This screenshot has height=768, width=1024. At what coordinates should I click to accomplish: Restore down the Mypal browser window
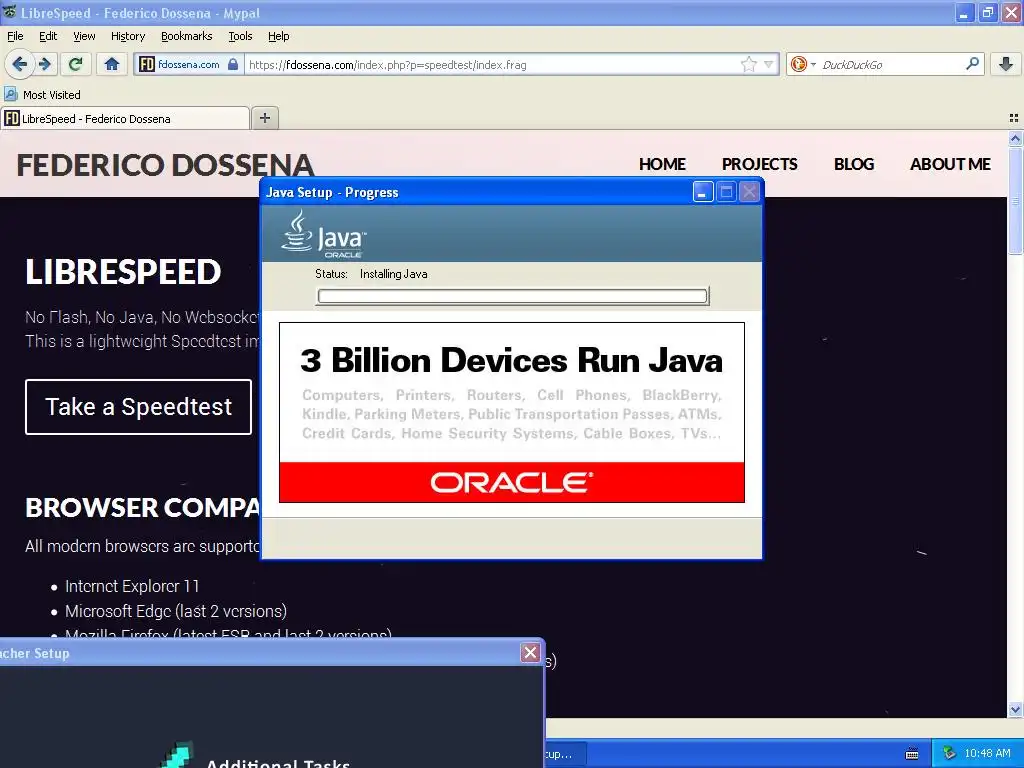point(988,12)
